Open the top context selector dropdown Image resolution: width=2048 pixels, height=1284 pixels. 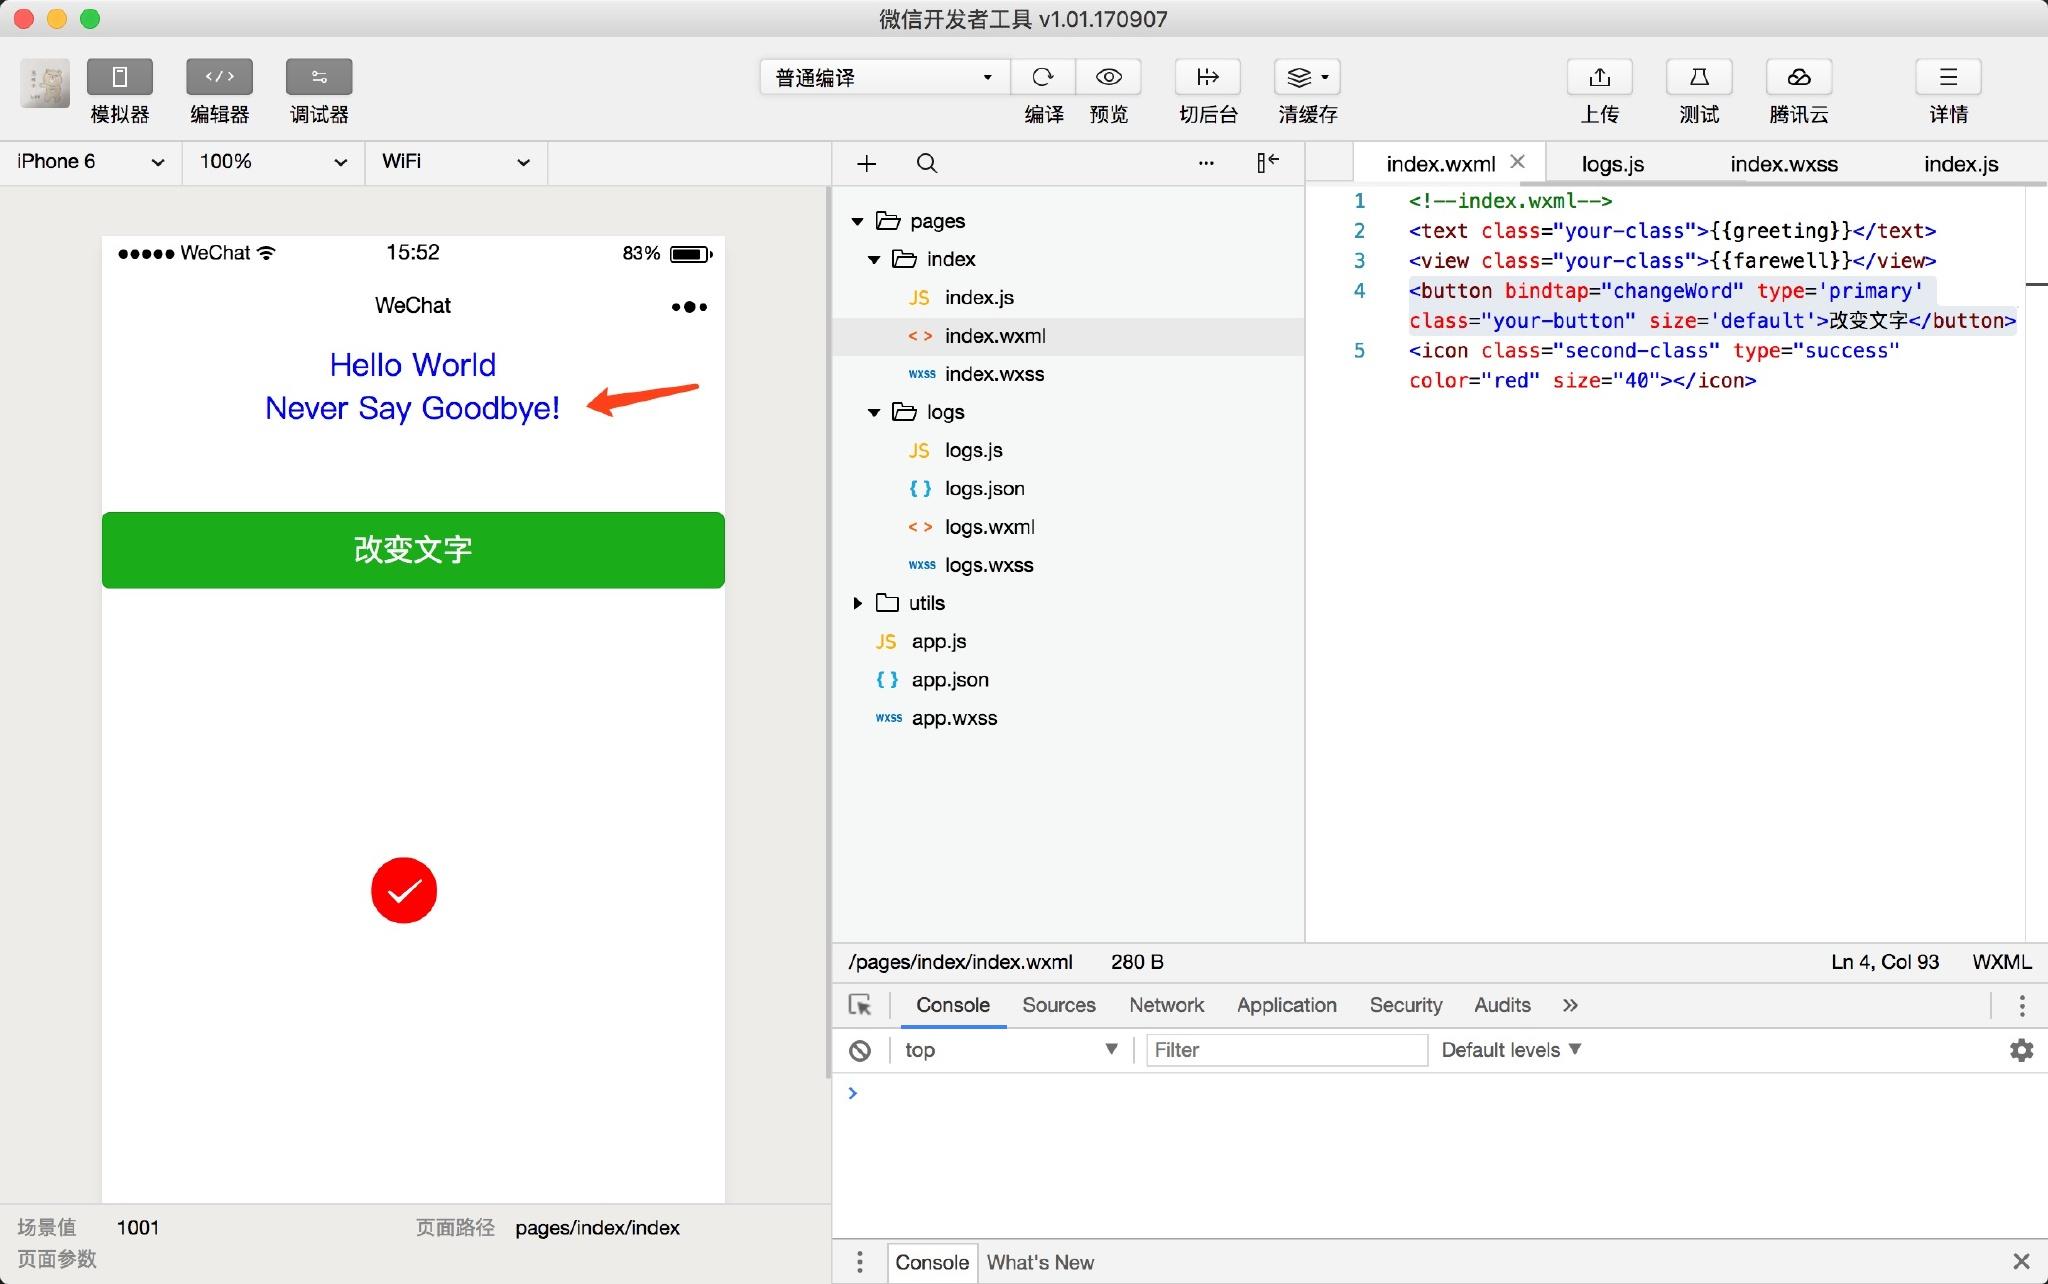click(1010, 1050)
